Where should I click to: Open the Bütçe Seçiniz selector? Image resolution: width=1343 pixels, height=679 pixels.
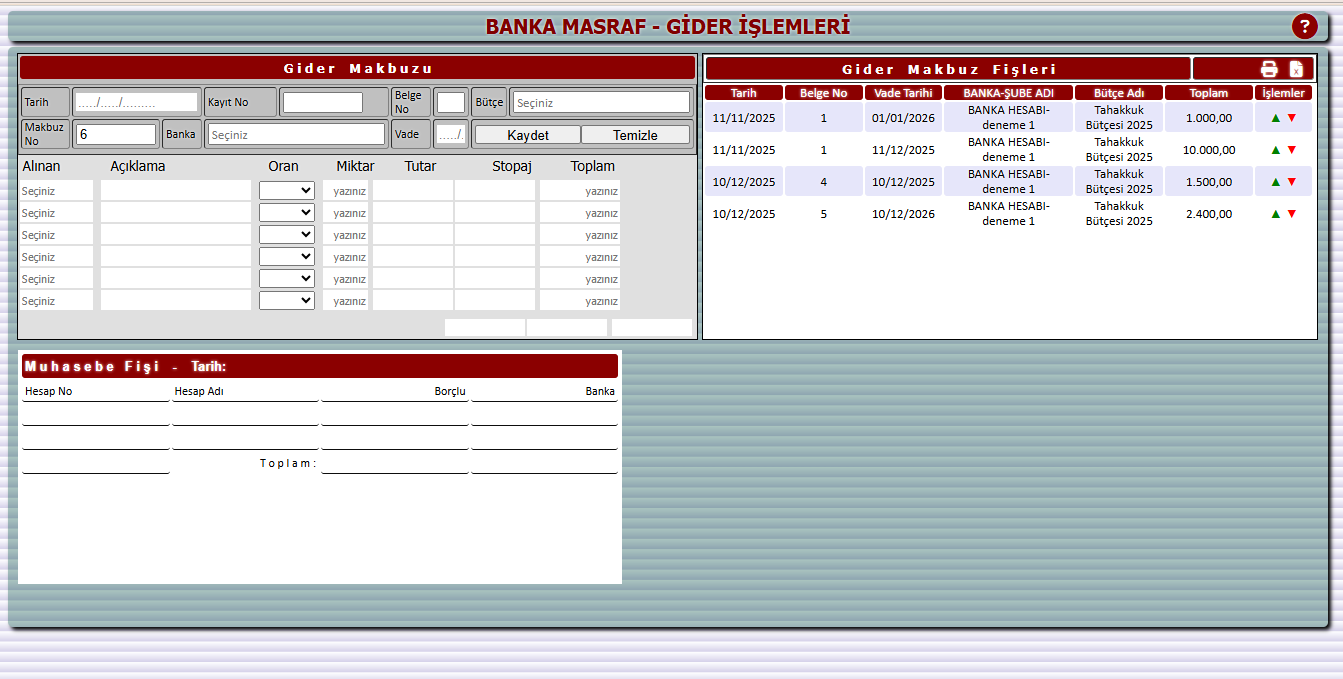(x=600, y=101)
